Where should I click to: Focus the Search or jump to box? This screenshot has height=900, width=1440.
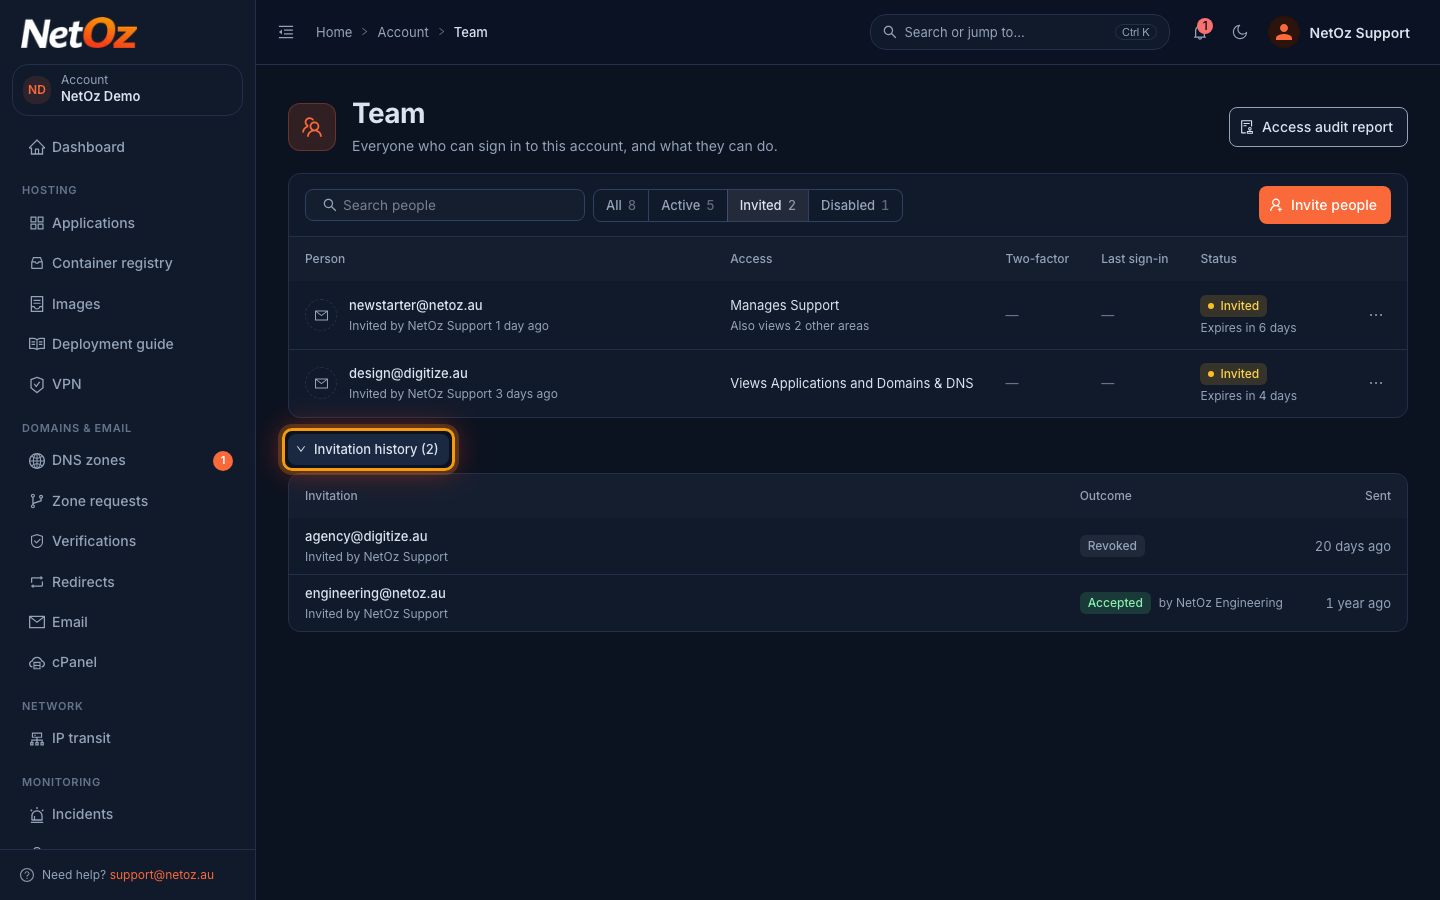click(x=1020, y=32)
